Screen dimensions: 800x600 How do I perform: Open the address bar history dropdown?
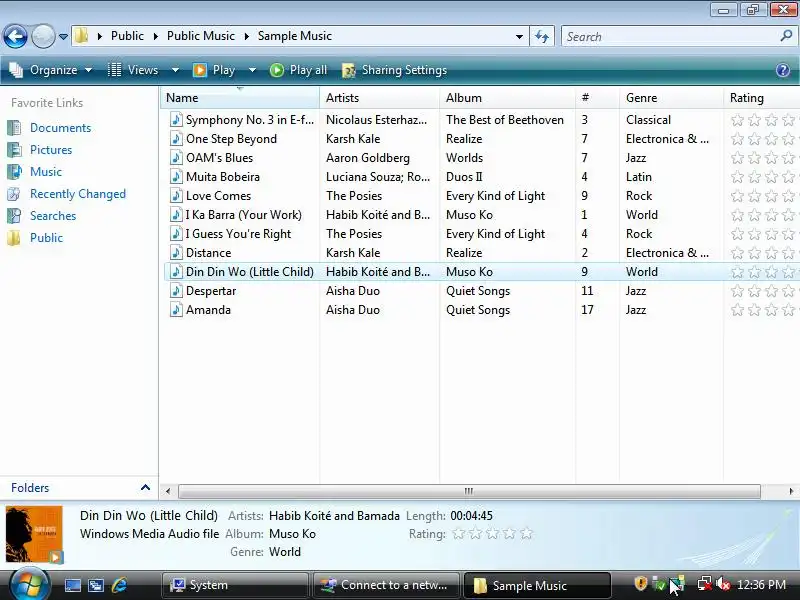(x=519, y=37)
